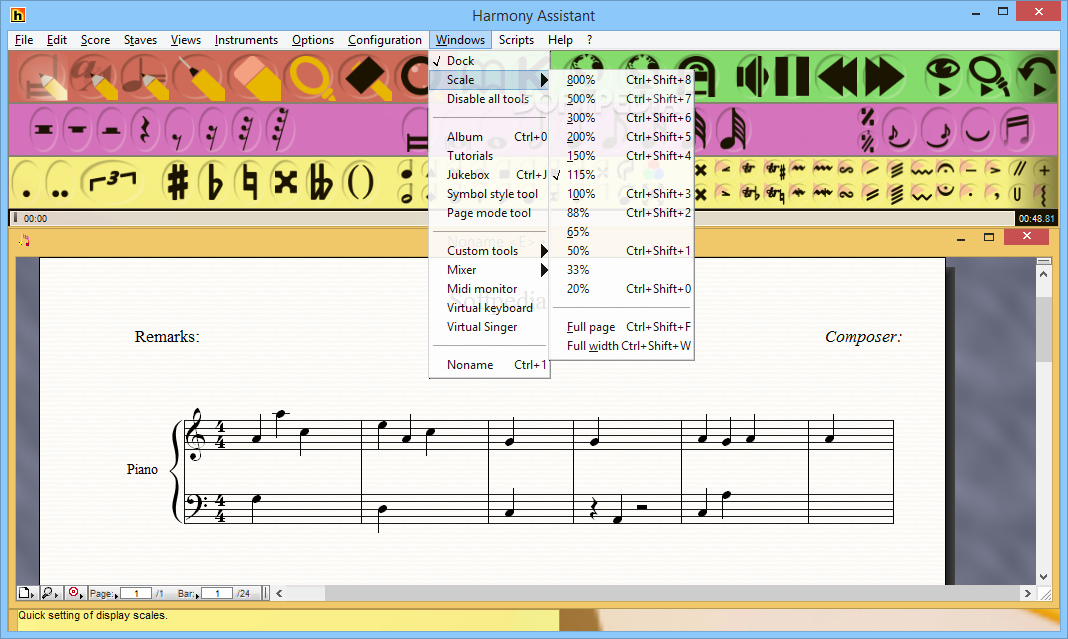1068x639 pixels.
Task: Click the Composer text on score
Action: 863,337
